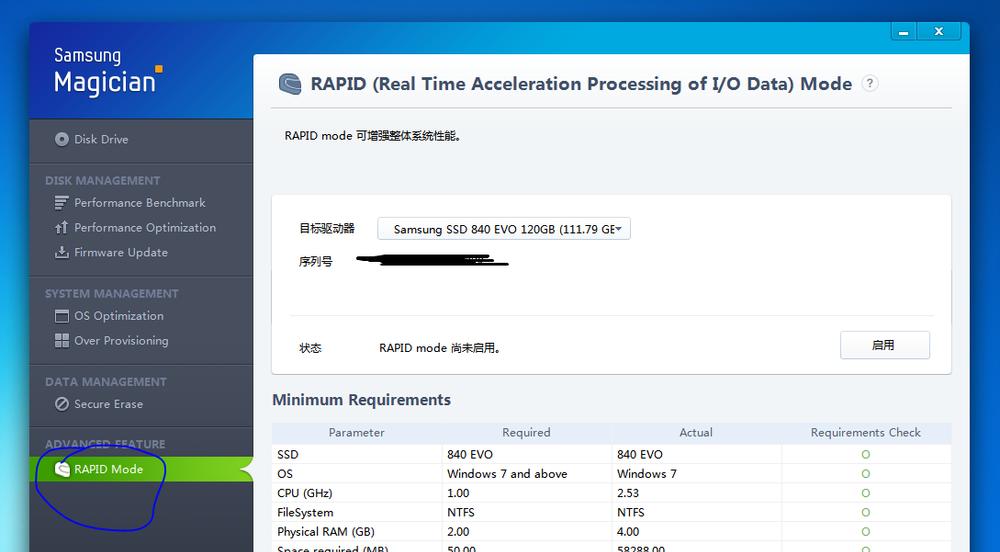
Task: Click the SSD parameter row label
Action: pos(288,454)
